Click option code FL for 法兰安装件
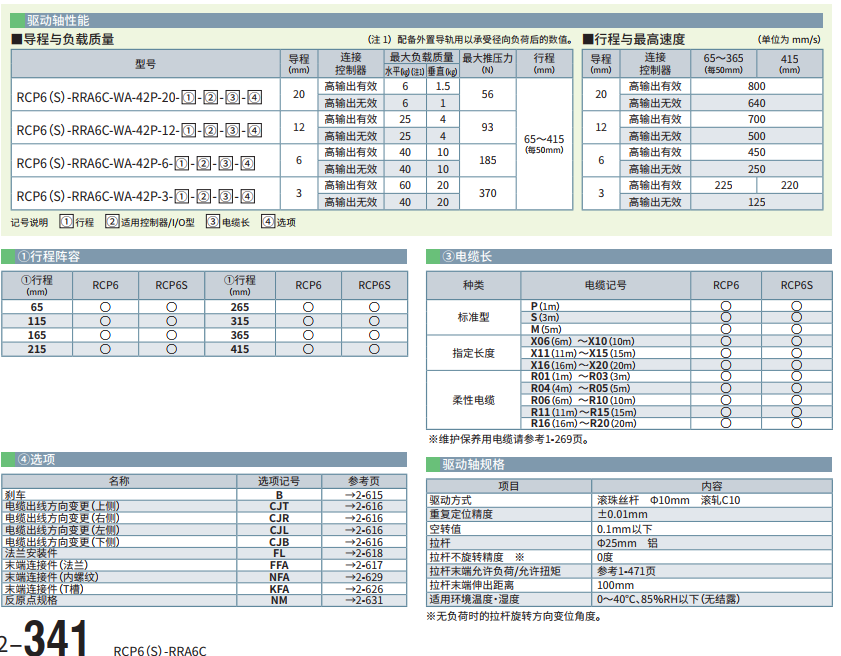Screen dimensions: 841x656 [x=279, y=553]
